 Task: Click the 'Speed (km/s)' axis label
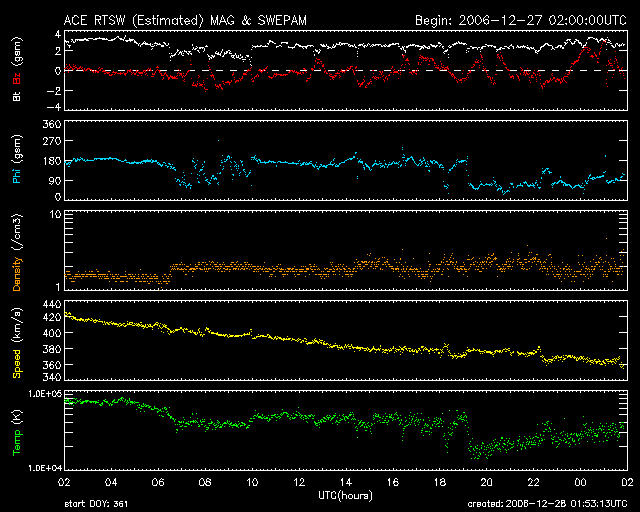click(x=17, y=343)
